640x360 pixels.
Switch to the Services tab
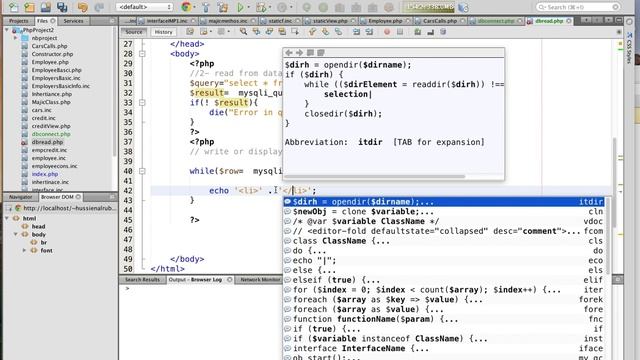click(73, 21)
